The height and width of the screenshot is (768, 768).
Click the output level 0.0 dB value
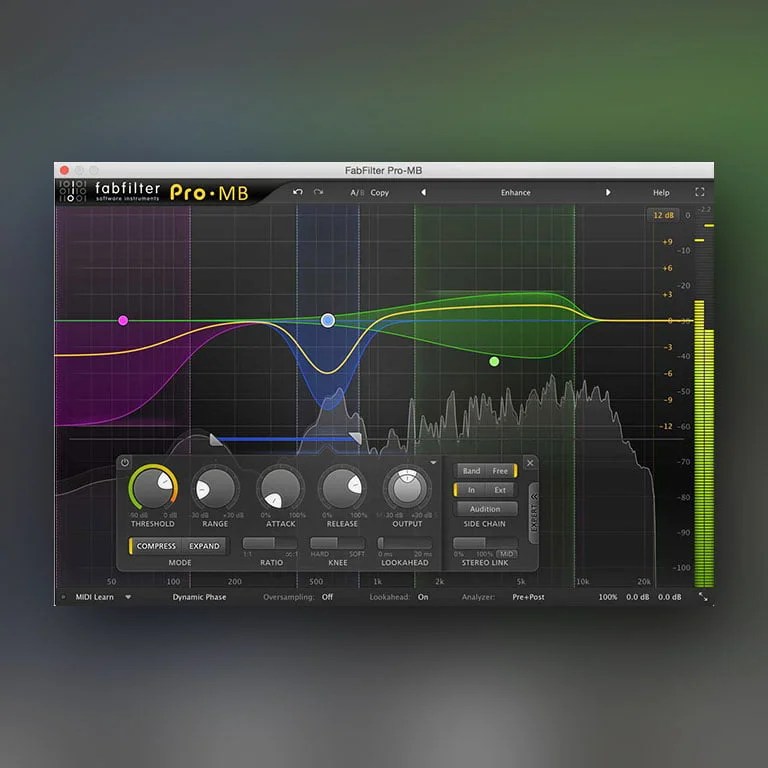tap(669, 597)
